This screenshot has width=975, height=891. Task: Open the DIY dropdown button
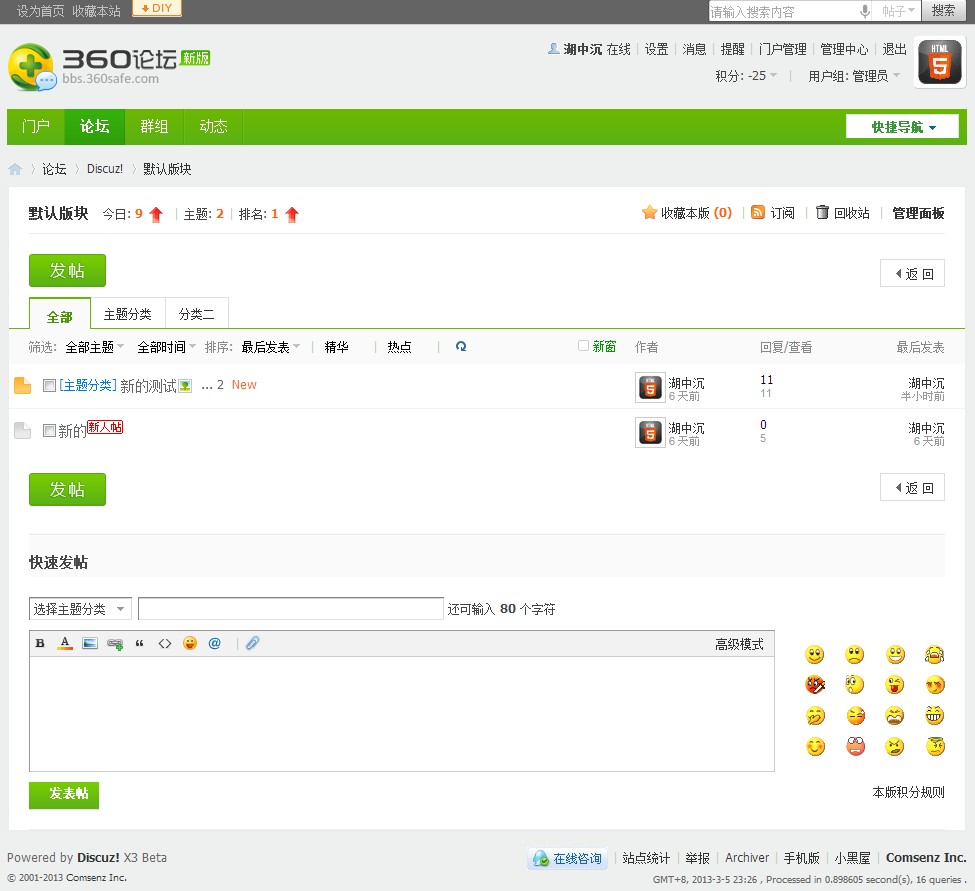point(157,8)
